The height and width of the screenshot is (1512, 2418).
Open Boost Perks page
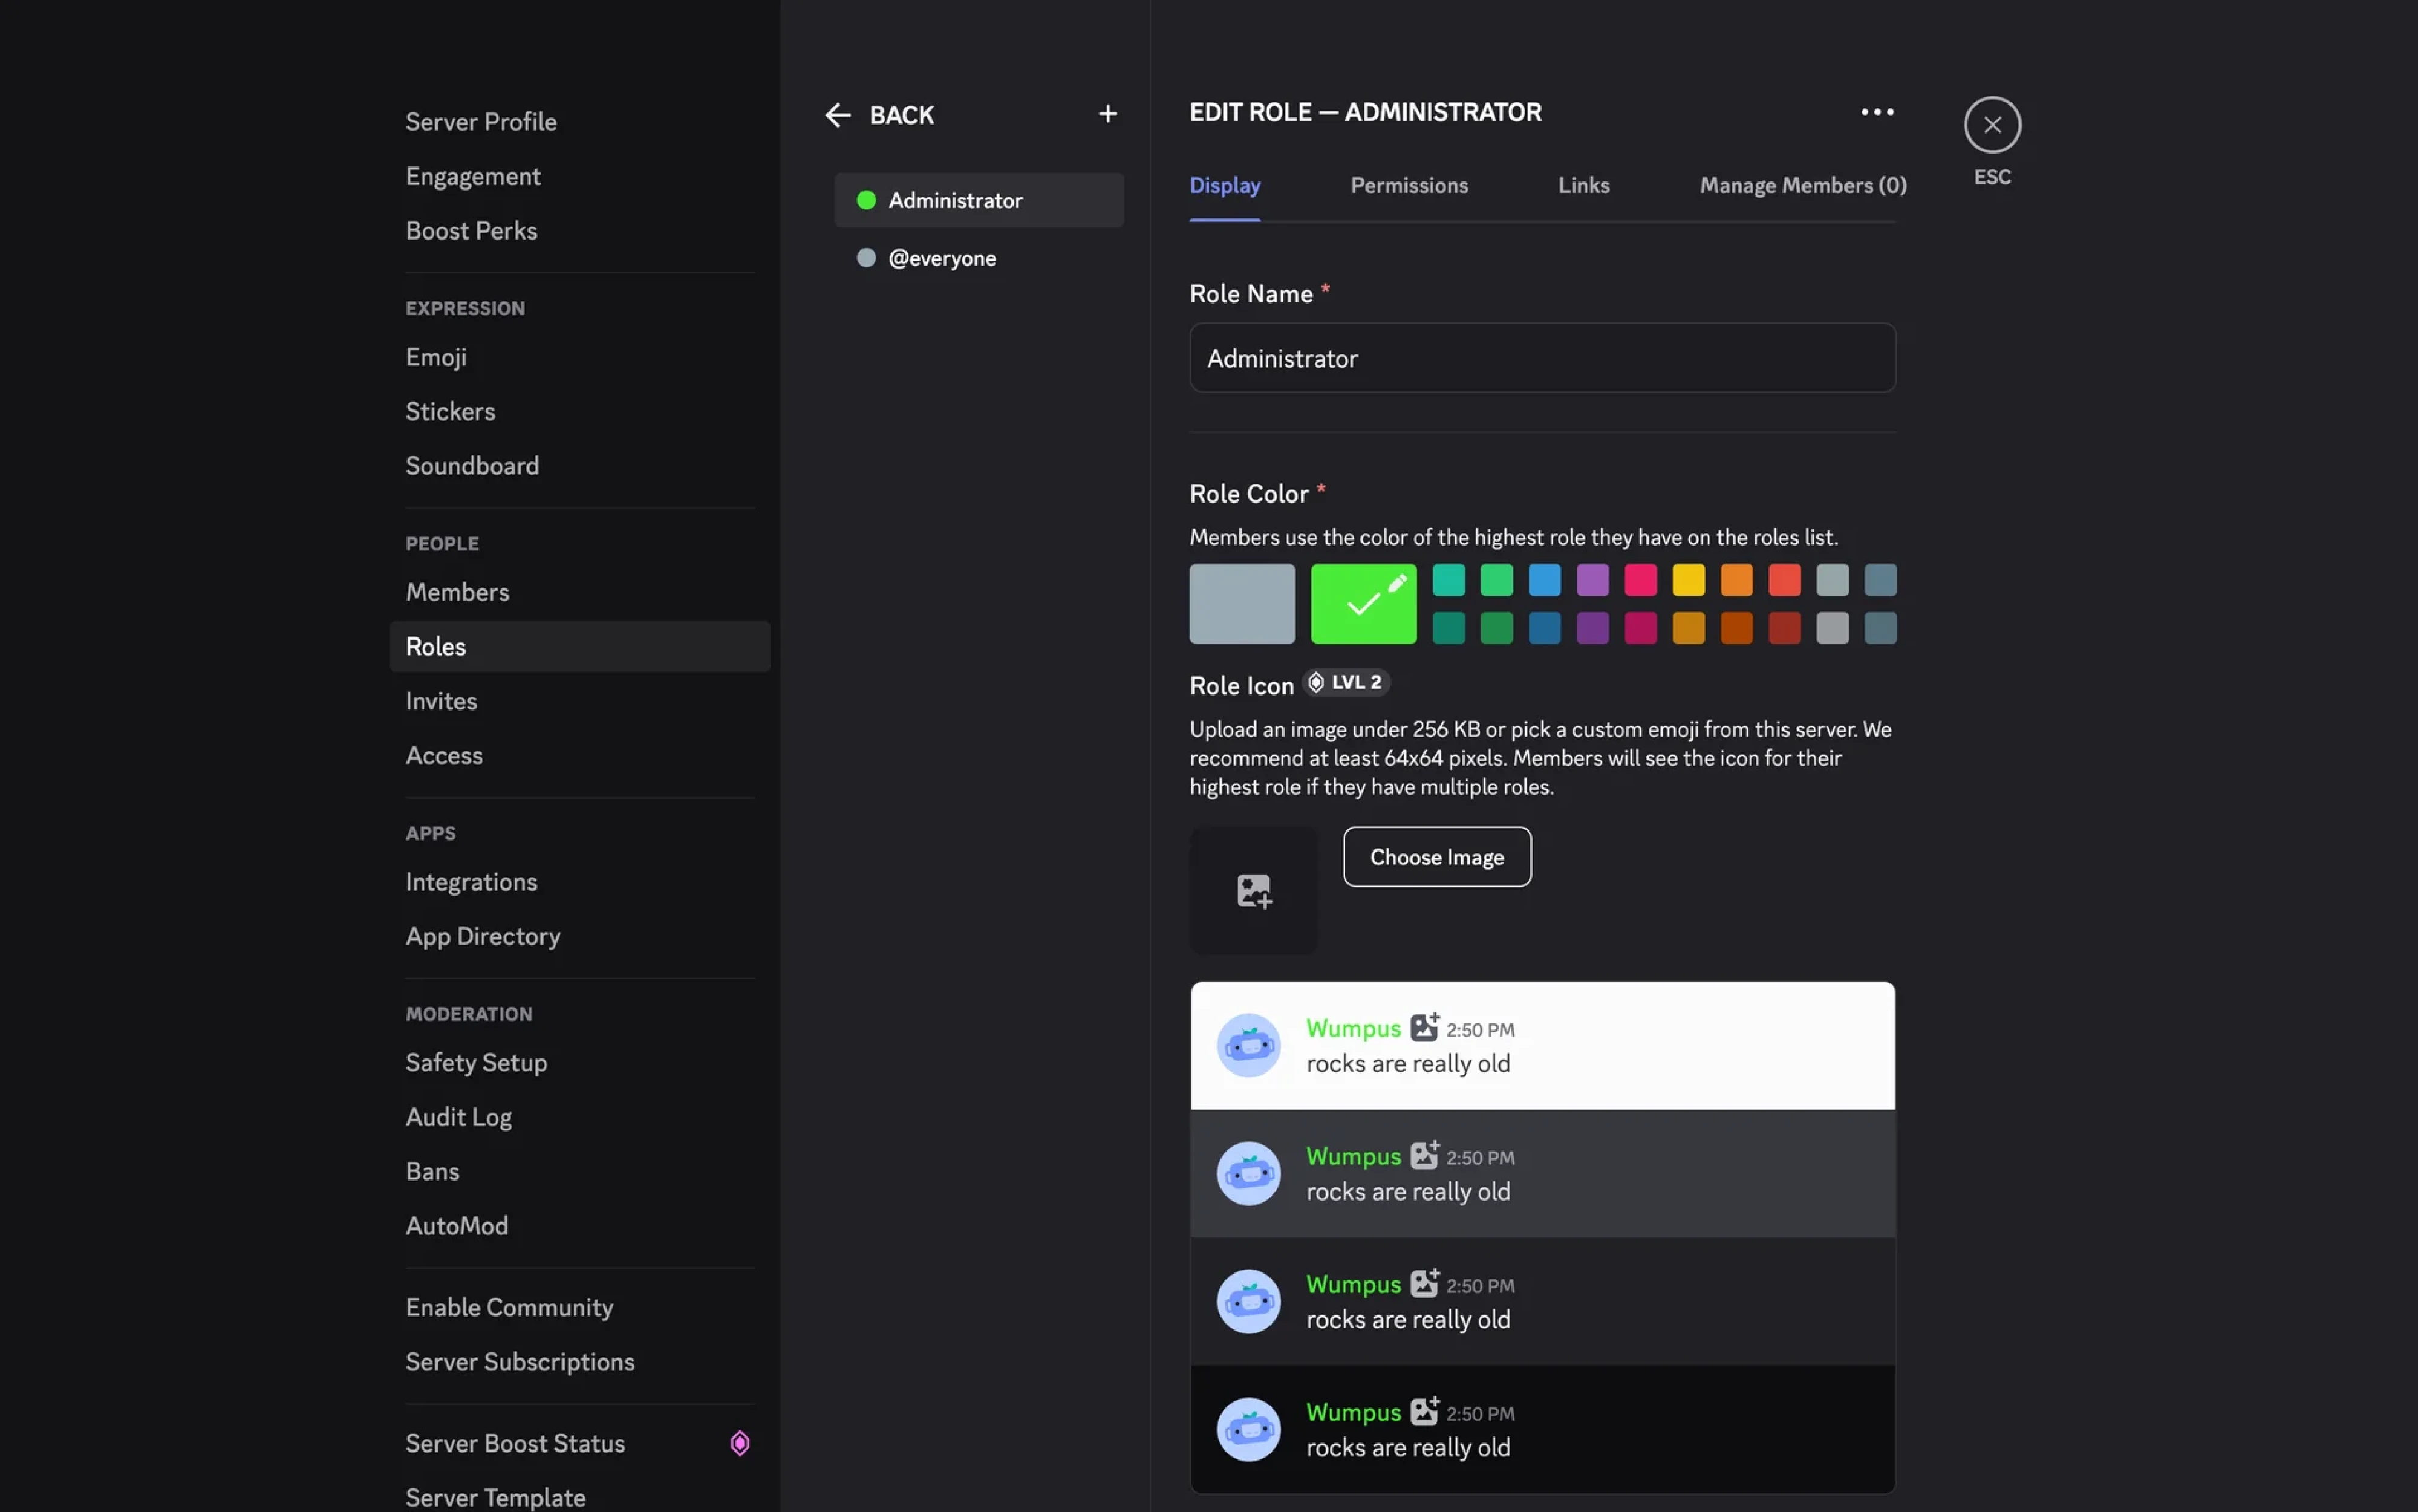[x=580, y=231]
